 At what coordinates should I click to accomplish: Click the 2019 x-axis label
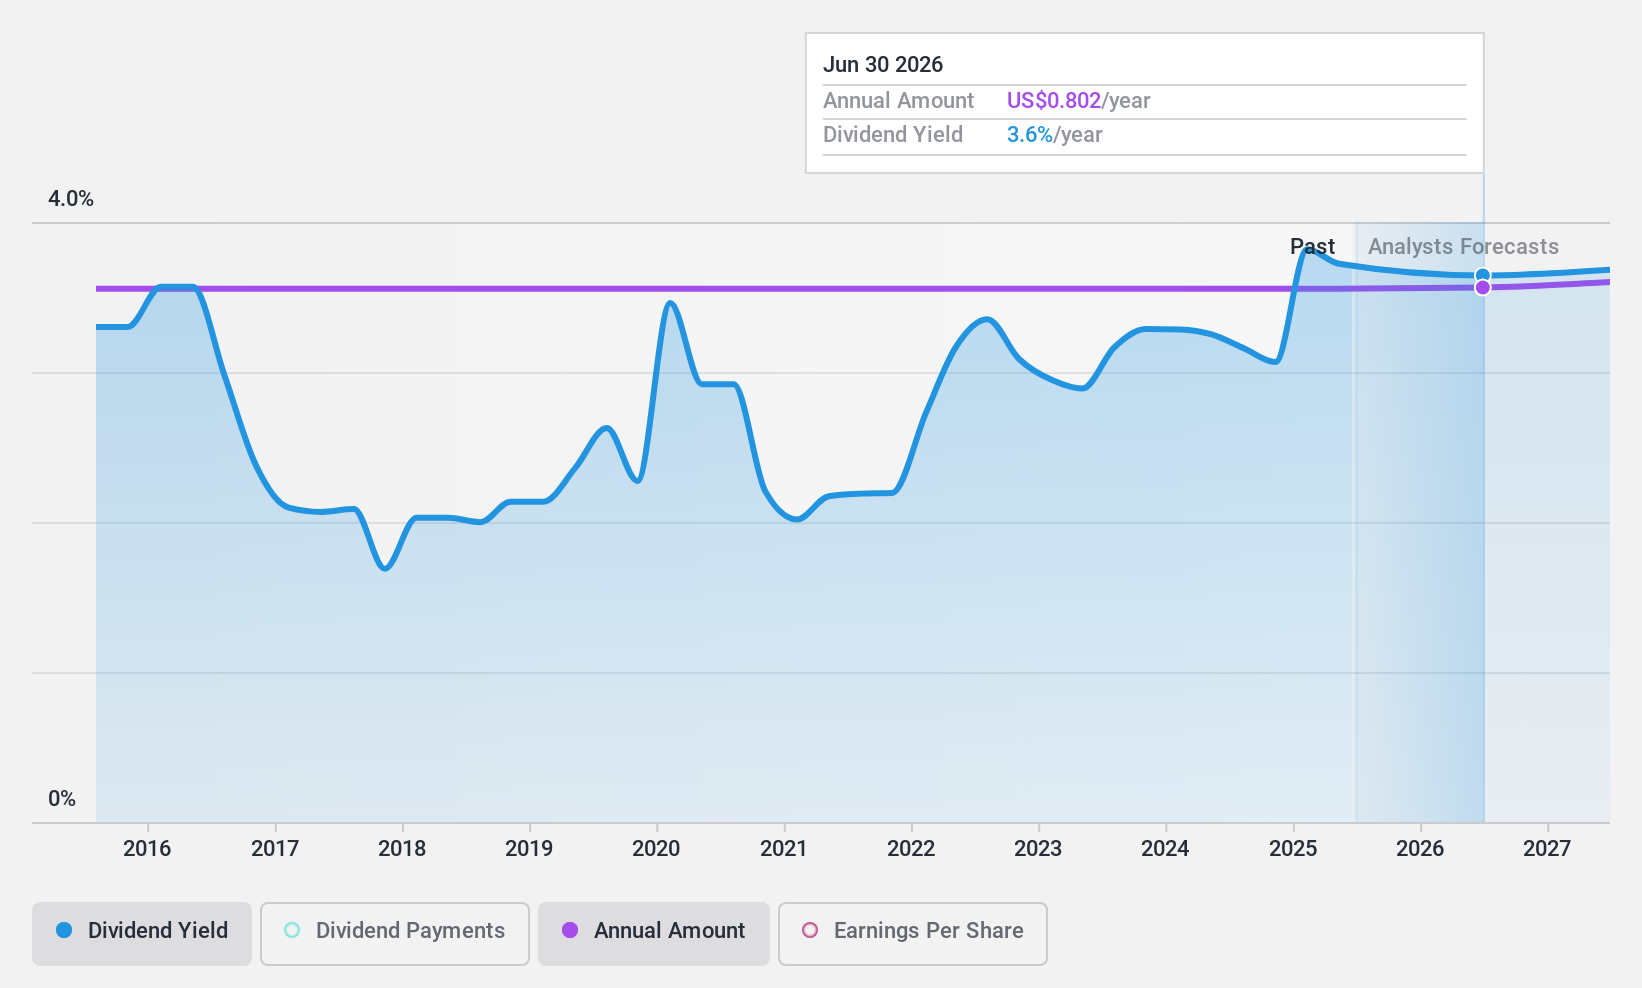click(529, 849)
